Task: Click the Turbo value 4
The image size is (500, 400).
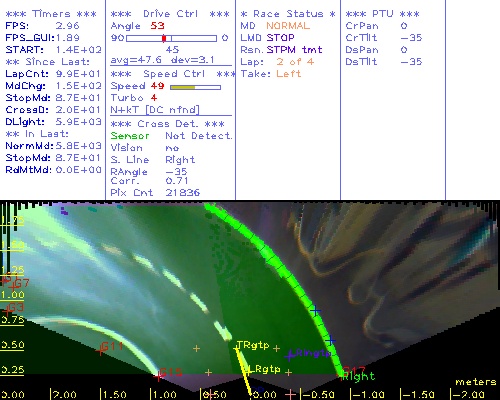Action: [154, 98]
